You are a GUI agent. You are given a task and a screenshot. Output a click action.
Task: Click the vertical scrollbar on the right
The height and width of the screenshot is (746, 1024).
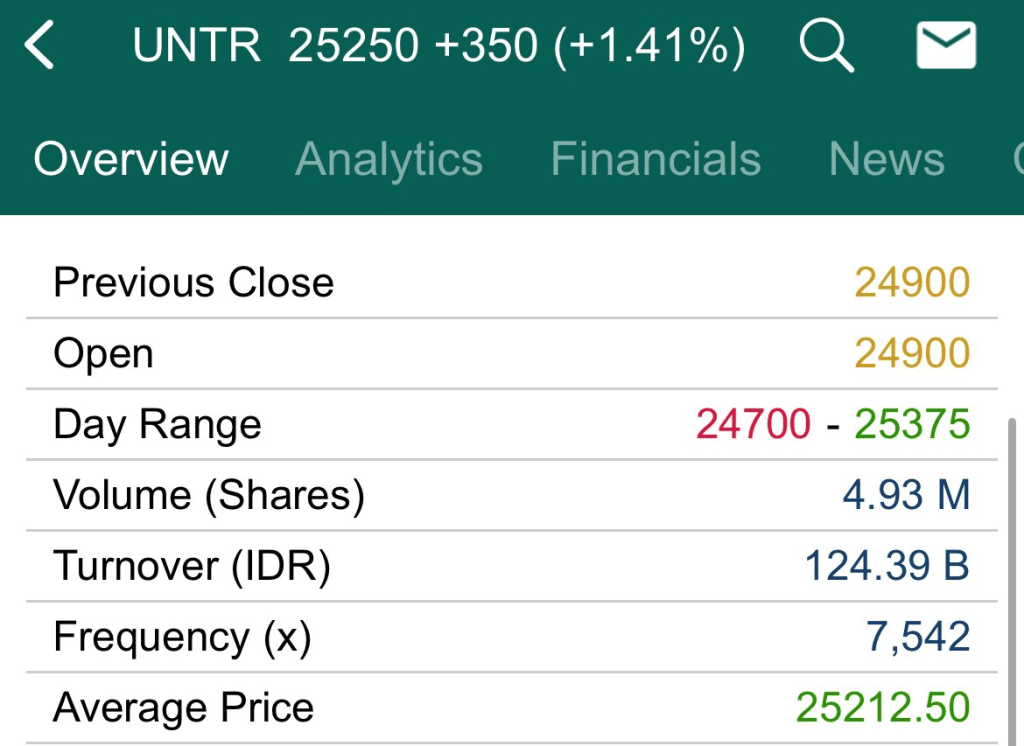(1012, 580)
